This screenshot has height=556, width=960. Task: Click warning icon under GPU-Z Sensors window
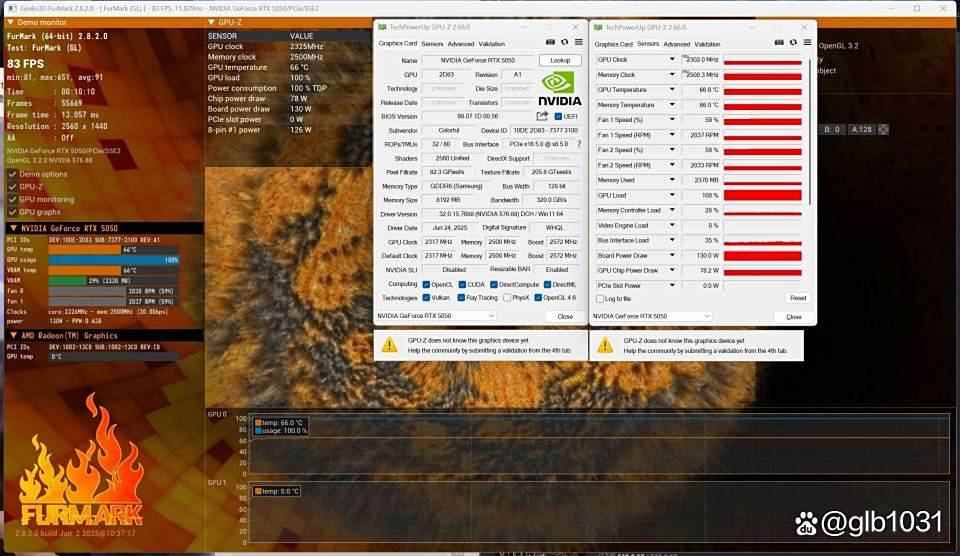tap(605, 345)
